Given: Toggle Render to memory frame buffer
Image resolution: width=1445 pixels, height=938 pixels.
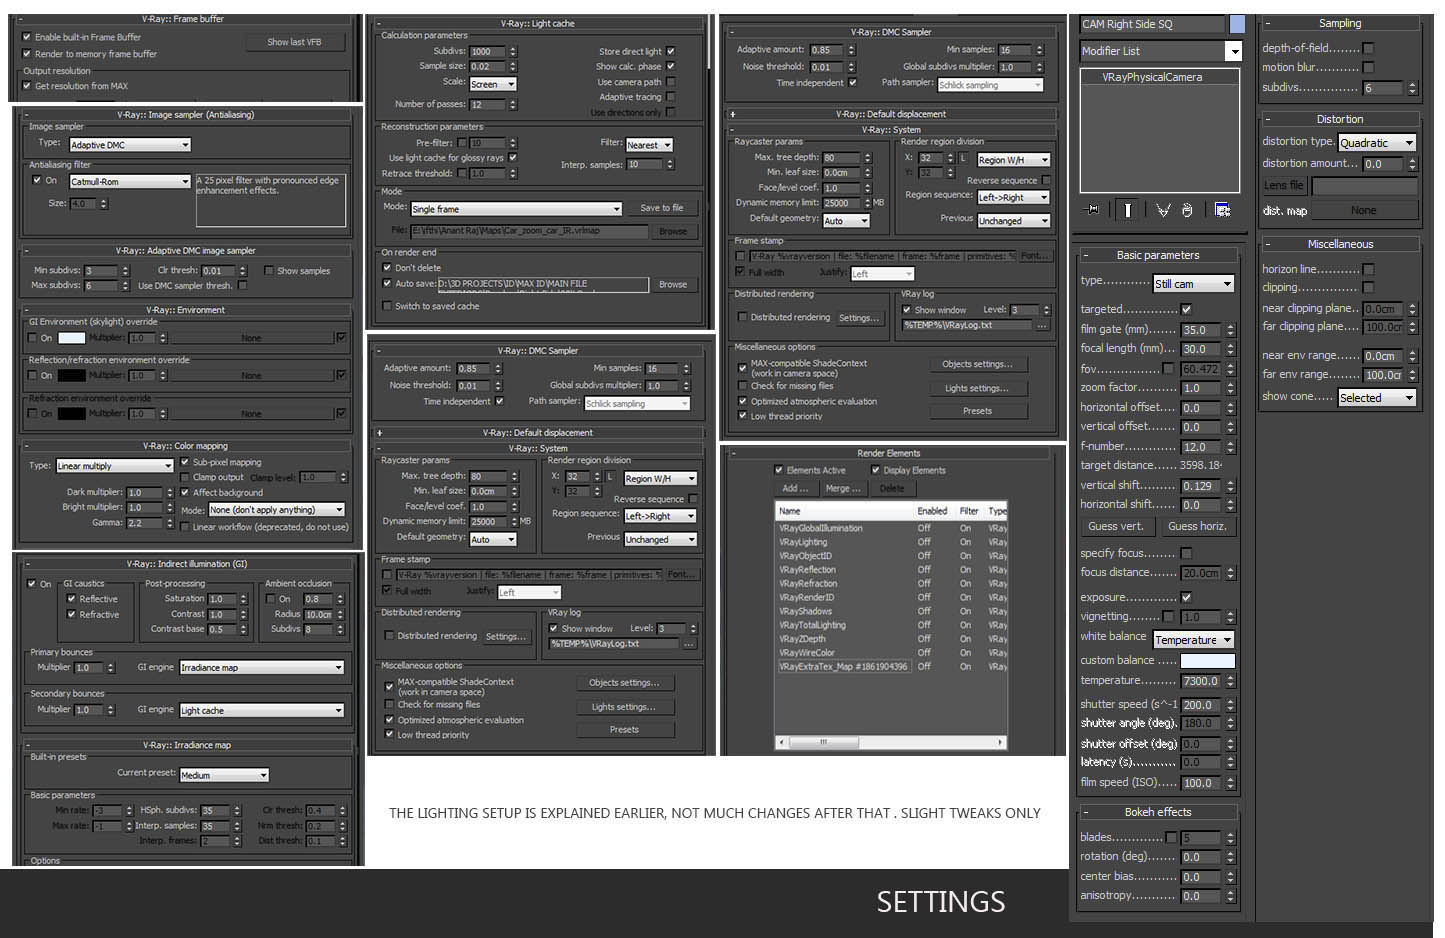Looking at the screenshot, I should pyautogui.click(x=27, y=54).
